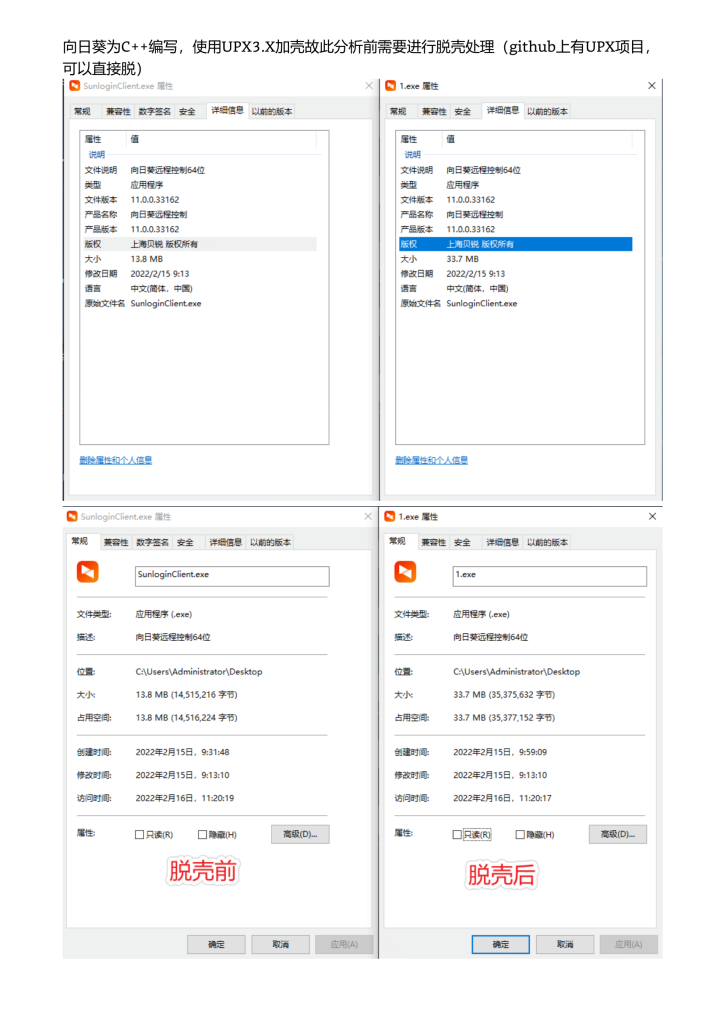Click 应用(A) button in SunloginClient.exe window
This screenshot has width=724, height=1024.
pyautogui.click(x=344, y=944)
